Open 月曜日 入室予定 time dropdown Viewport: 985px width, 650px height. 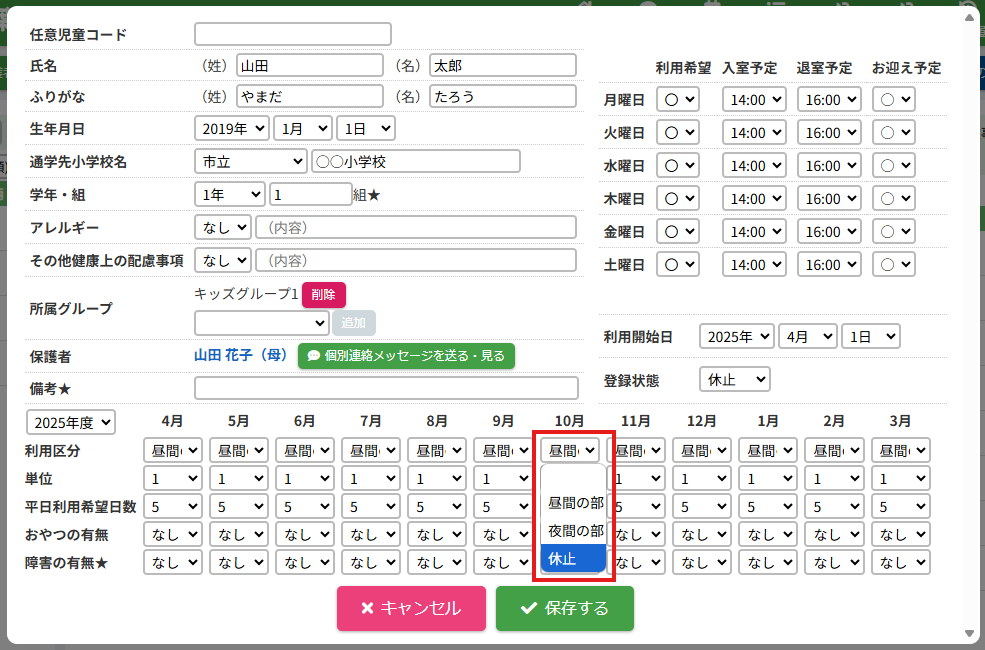[754, 100]
